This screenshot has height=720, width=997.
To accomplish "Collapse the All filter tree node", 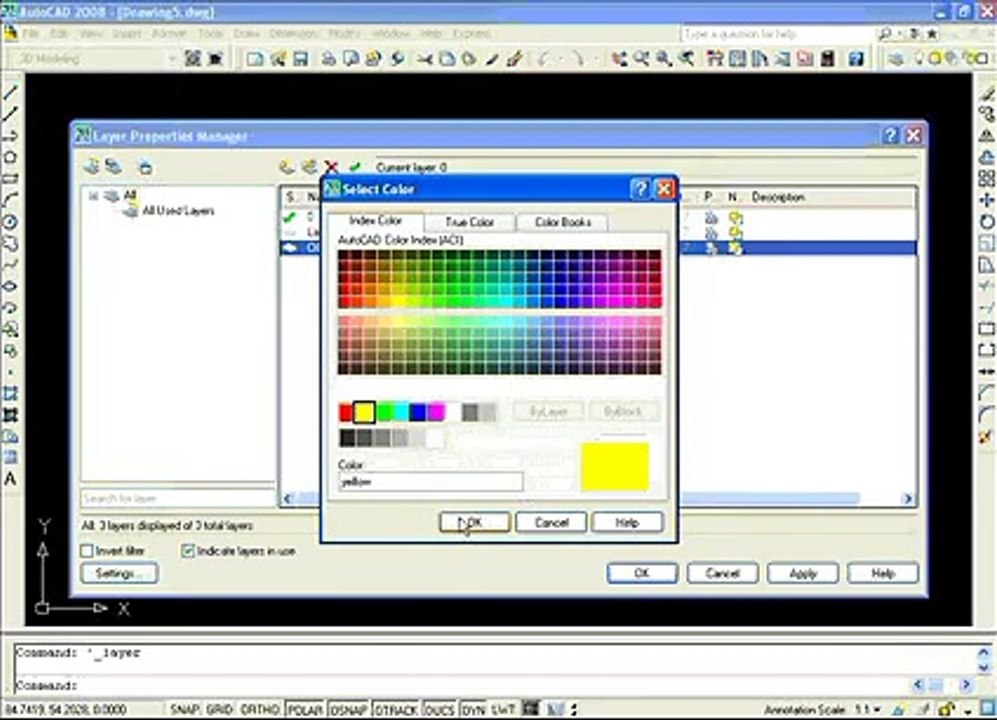I will click(x=93, y=196).
